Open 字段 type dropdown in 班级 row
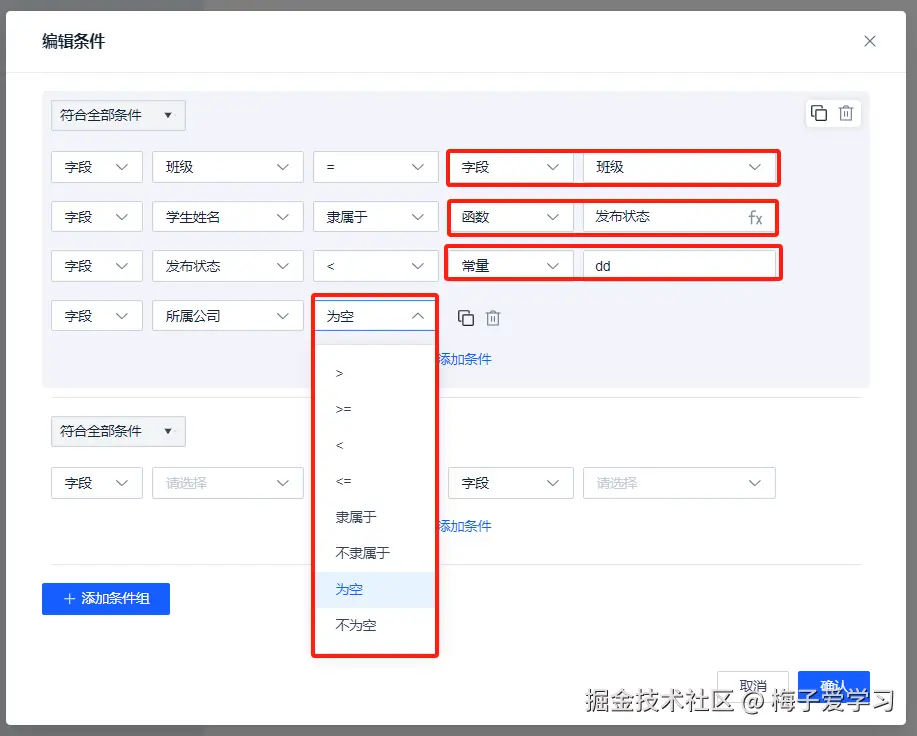 96,167
